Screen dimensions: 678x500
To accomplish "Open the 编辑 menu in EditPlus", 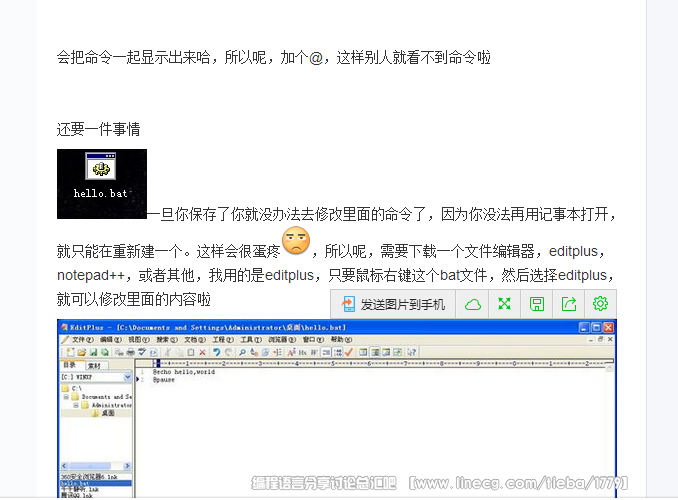I will coord(111,340).
